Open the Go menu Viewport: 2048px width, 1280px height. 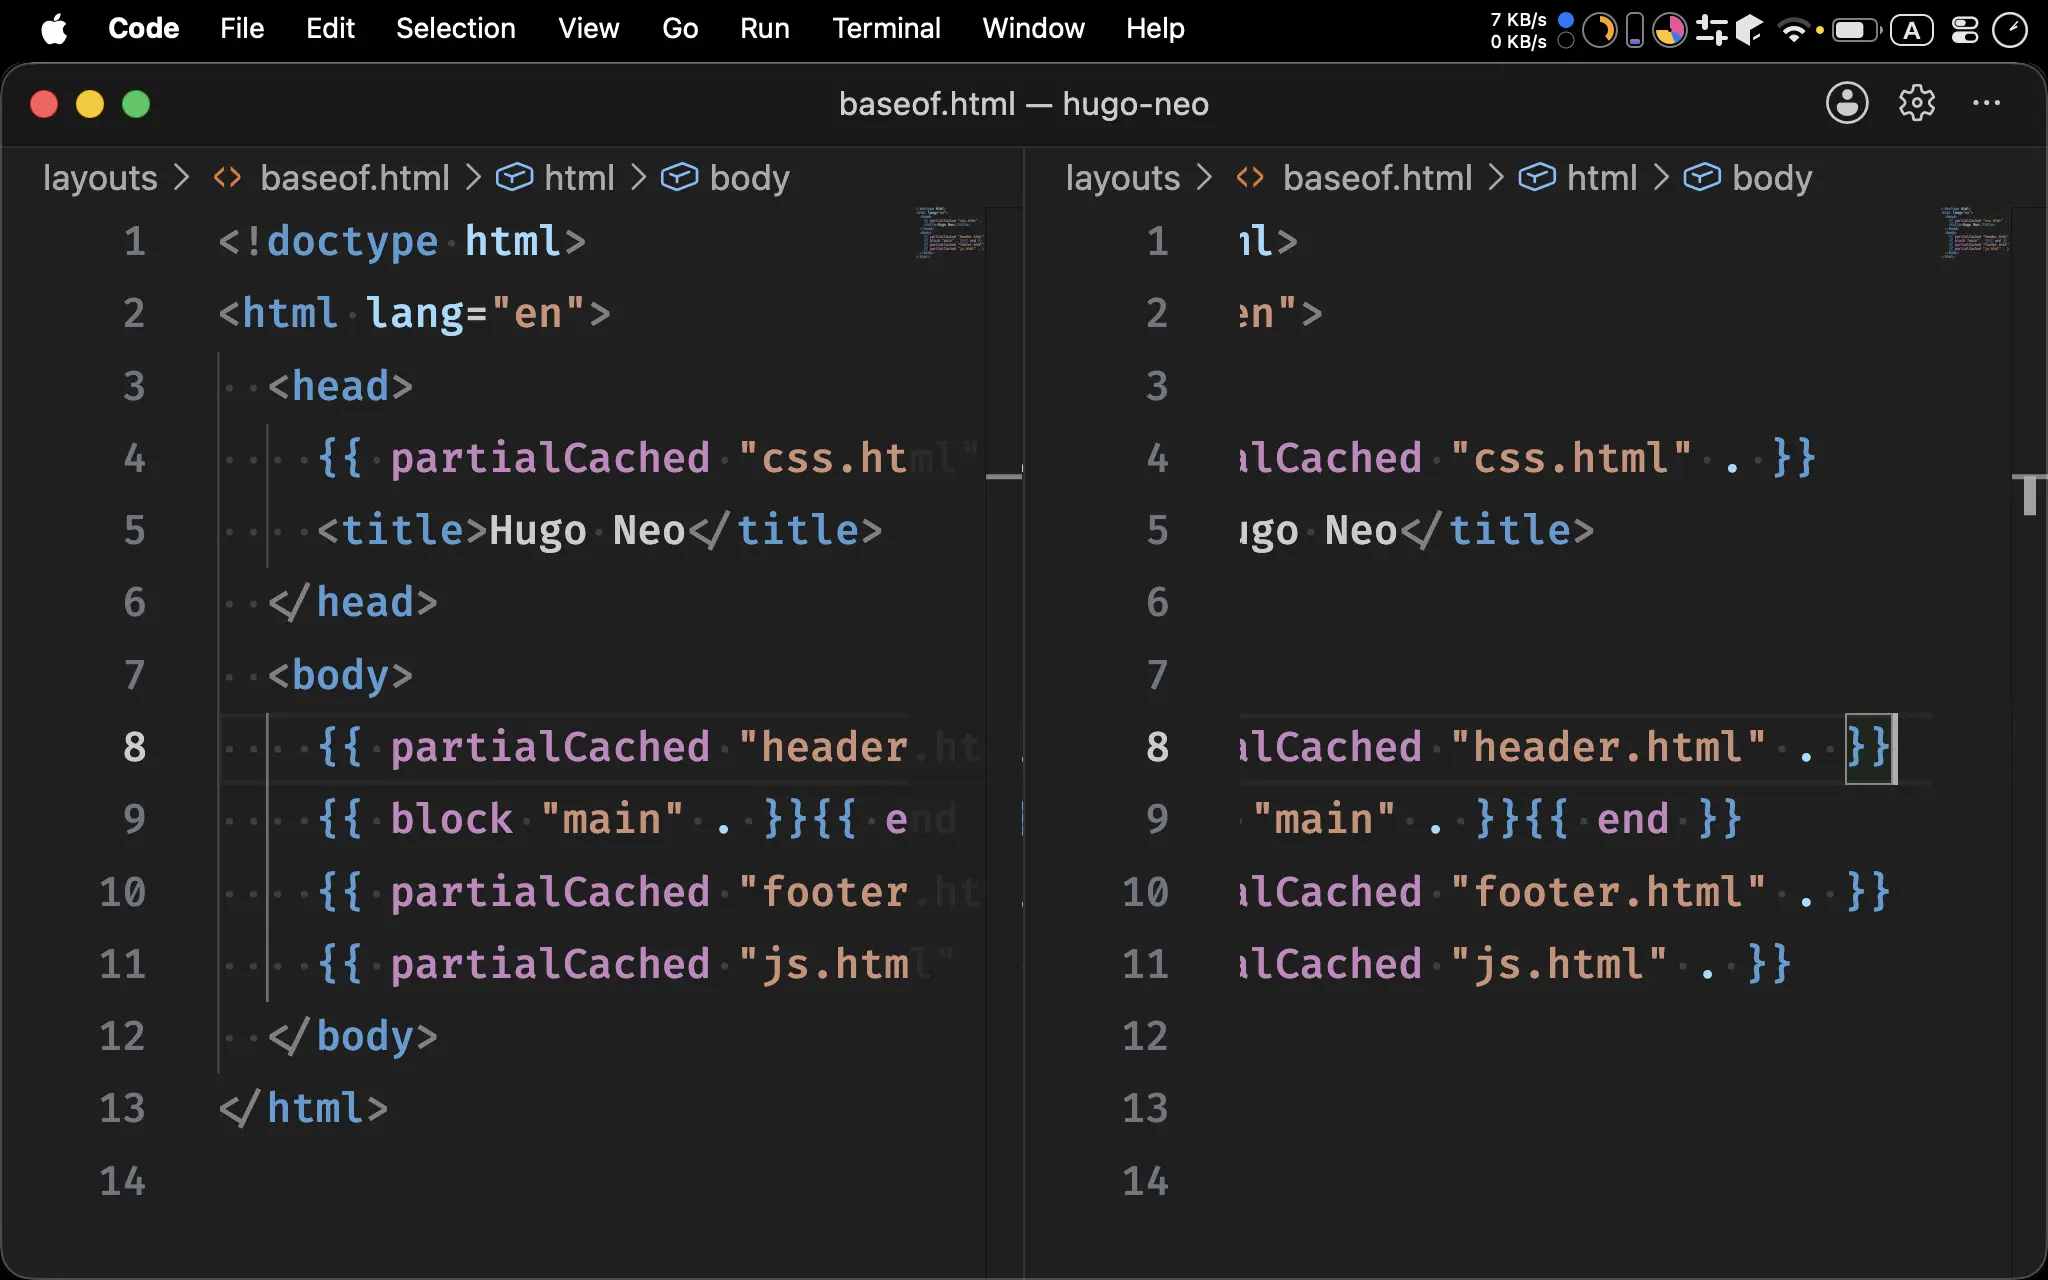point(680,28)
